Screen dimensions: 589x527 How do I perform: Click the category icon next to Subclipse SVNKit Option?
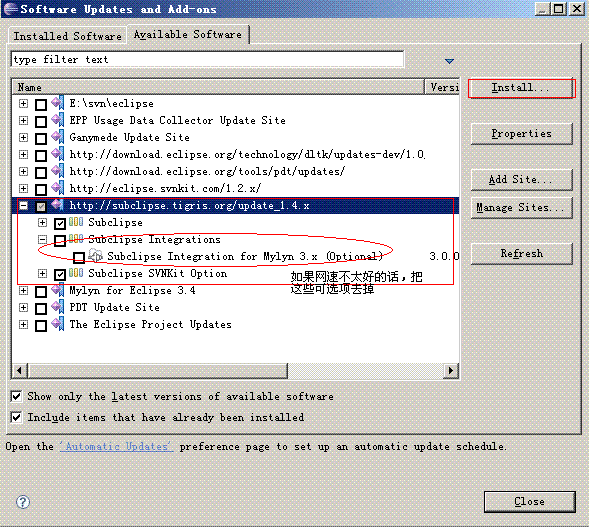[76, 273]
